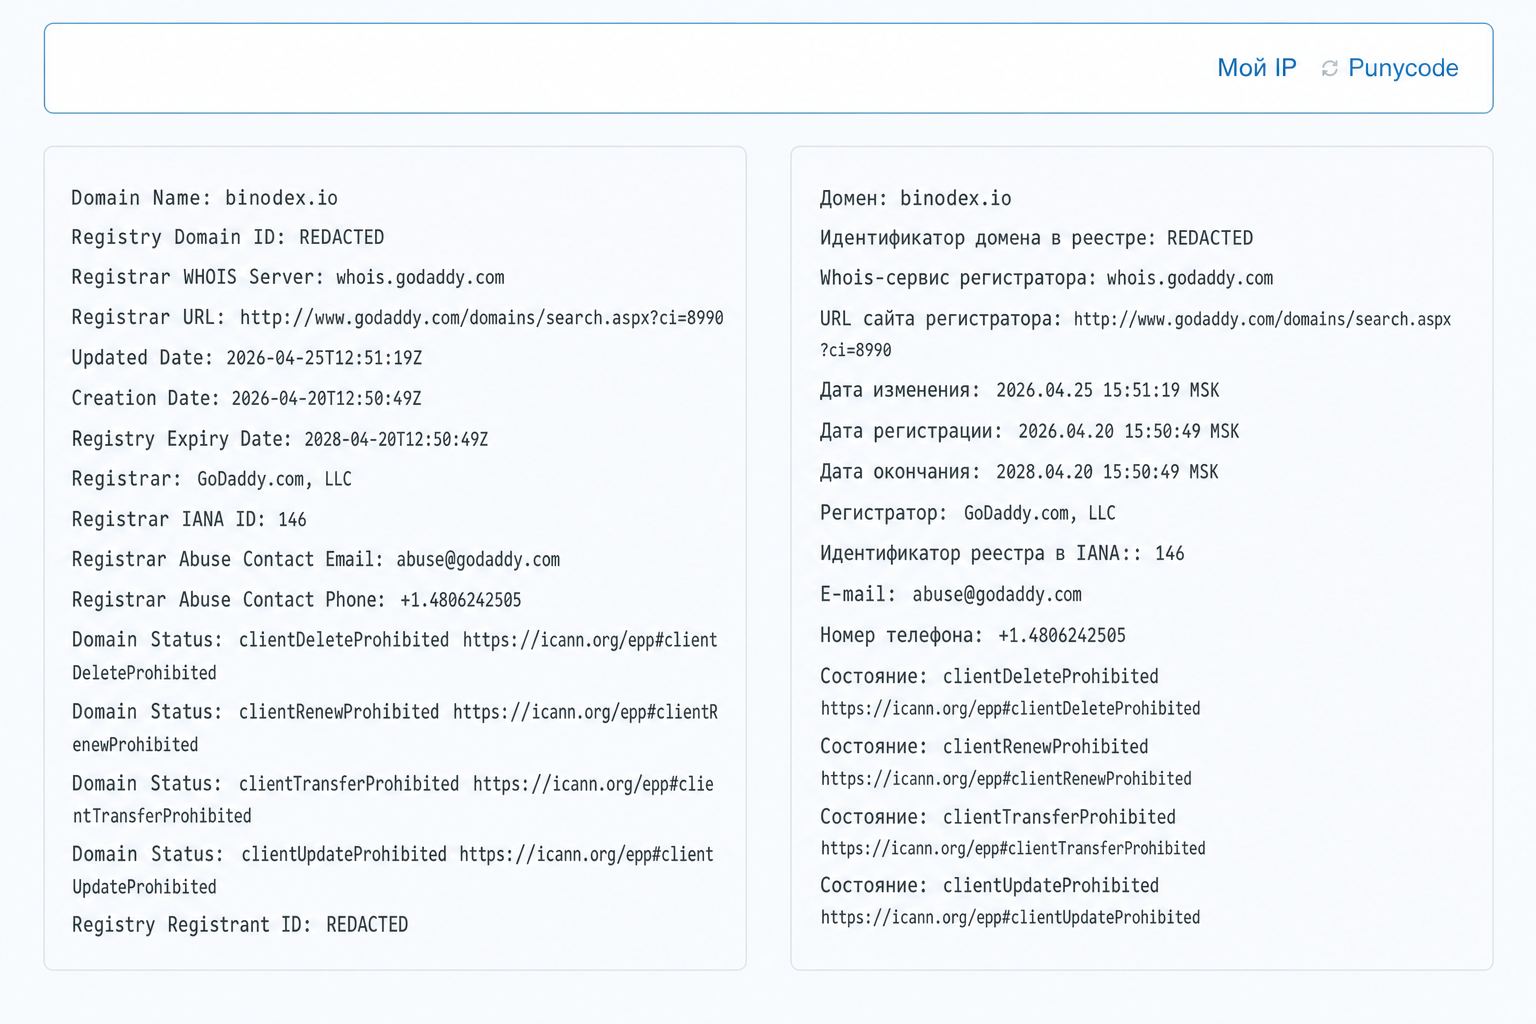Screen dimensions: 1536x1024
Task: Open the Мой IP link
Action: point(1256,68)
